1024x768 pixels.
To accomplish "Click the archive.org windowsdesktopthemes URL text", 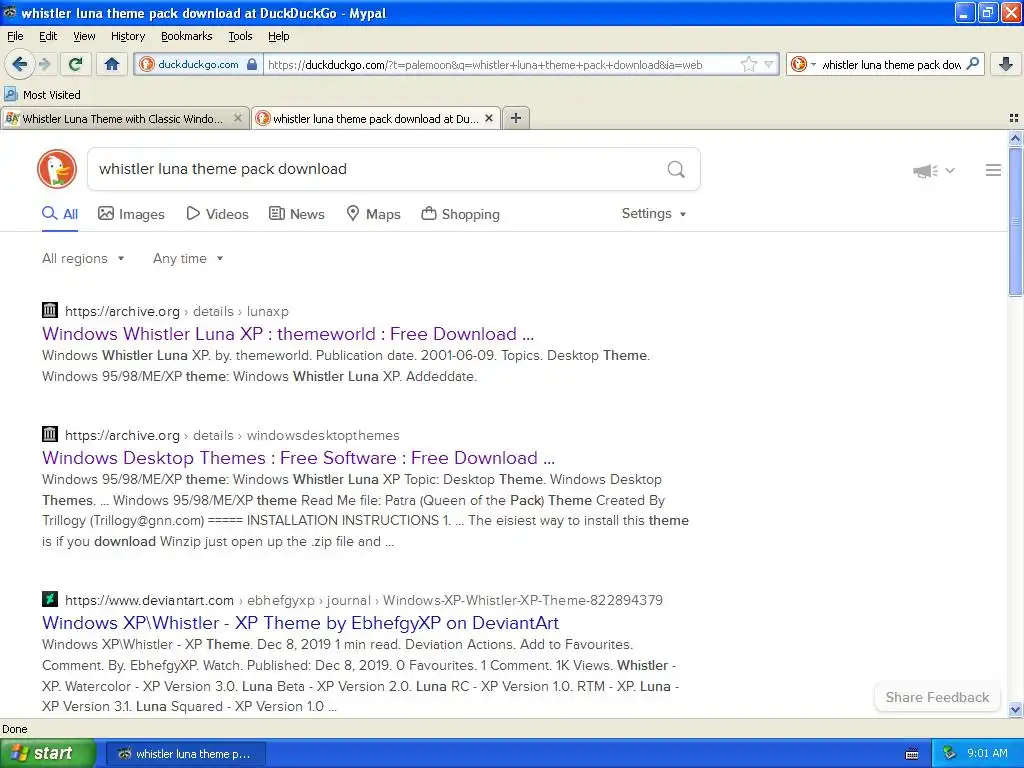I will coord(232,436).
